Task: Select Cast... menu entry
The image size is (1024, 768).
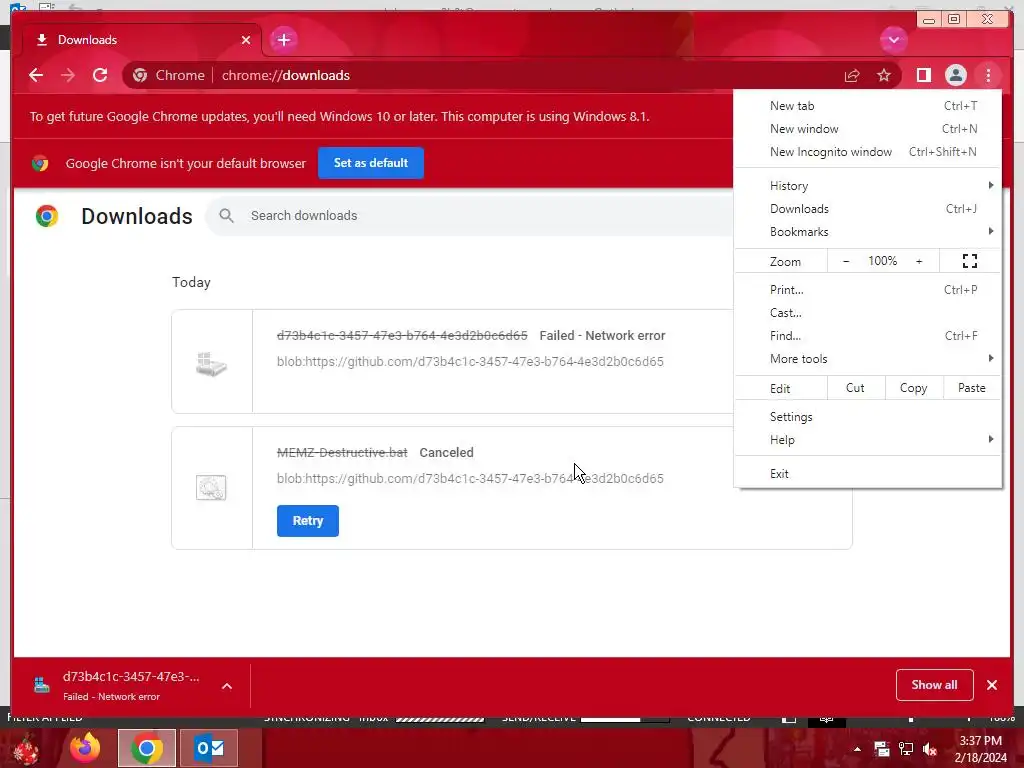Action: pos(868,313)
